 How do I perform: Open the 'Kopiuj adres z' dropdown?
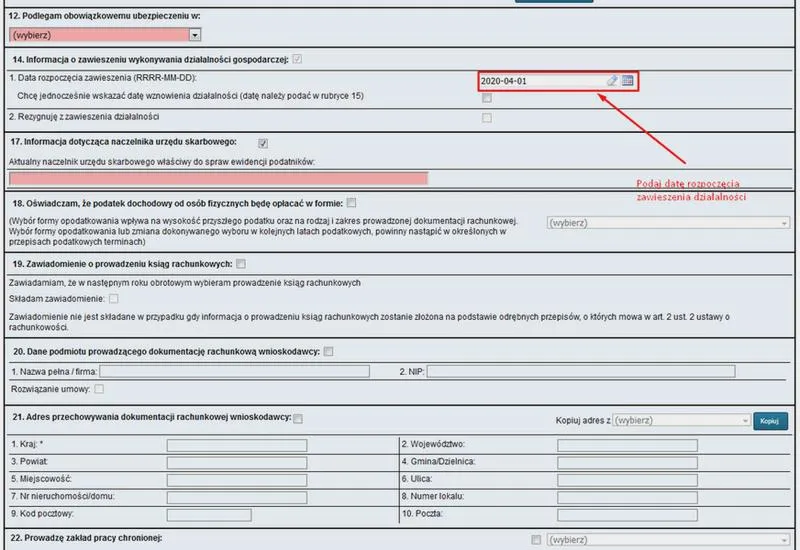[x=681, y=420]
